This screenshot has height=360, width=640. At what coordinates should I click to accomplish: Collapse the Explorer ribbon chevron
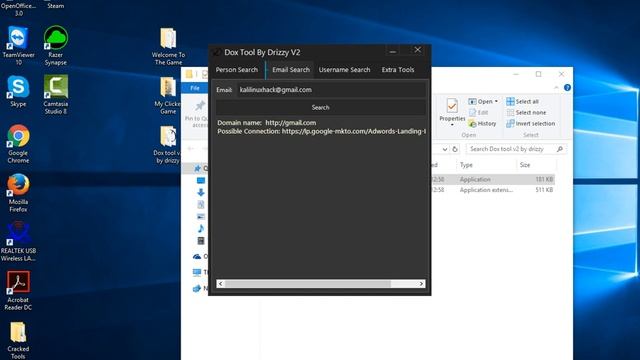tap(556, 88)
